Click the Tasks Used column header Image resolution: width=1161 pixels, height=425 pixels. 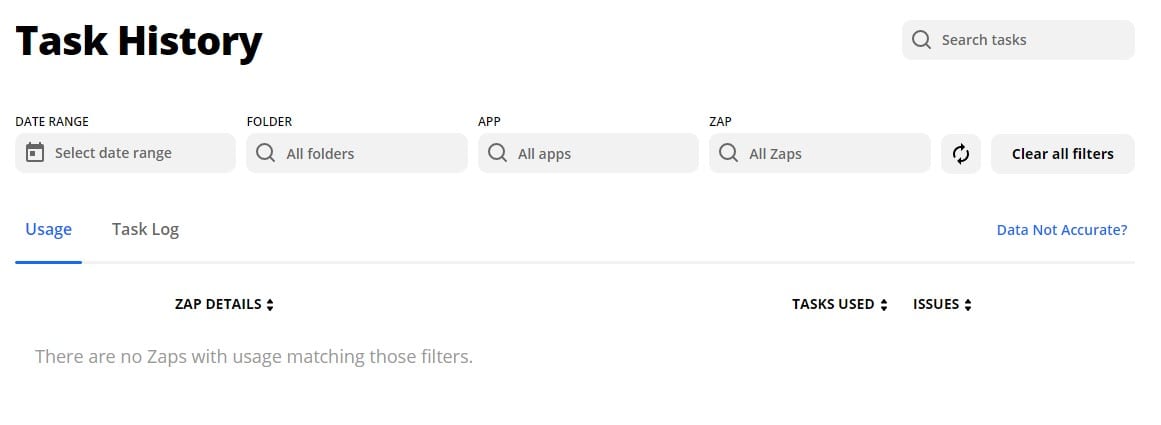(x=833, y=304)
